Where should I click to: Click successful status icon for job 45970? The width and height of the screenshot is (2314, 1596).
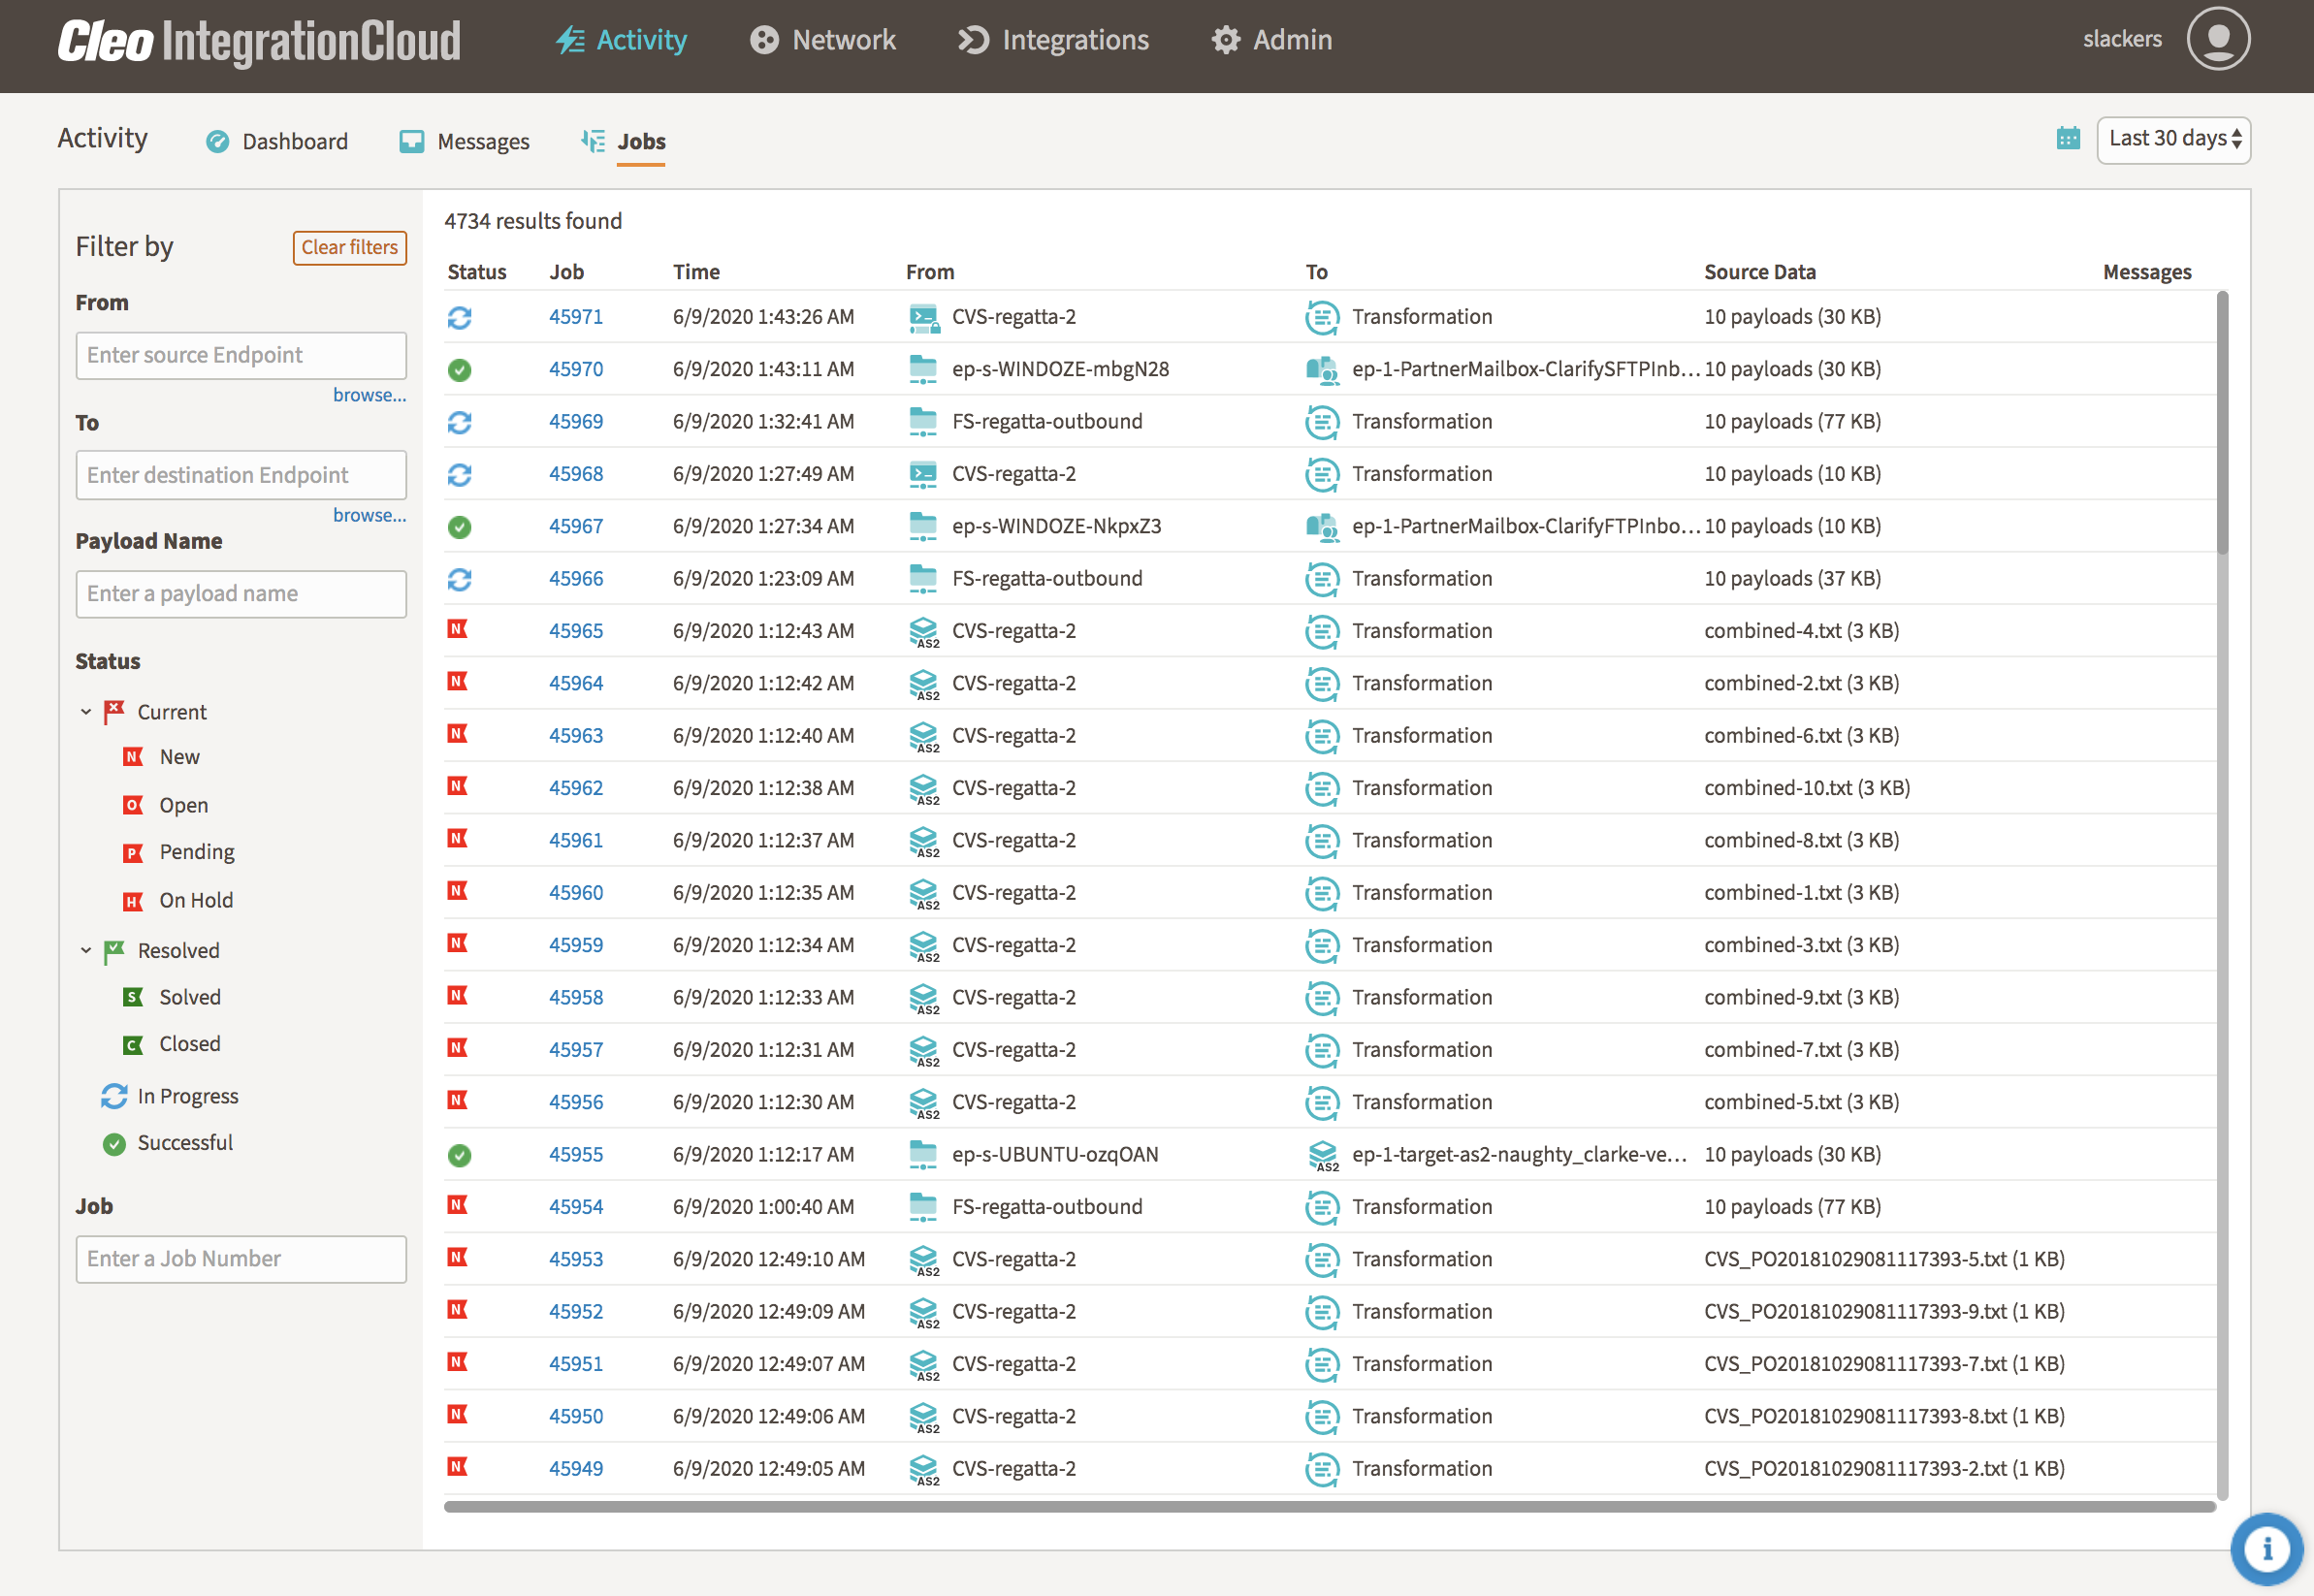tap(459, 370)
